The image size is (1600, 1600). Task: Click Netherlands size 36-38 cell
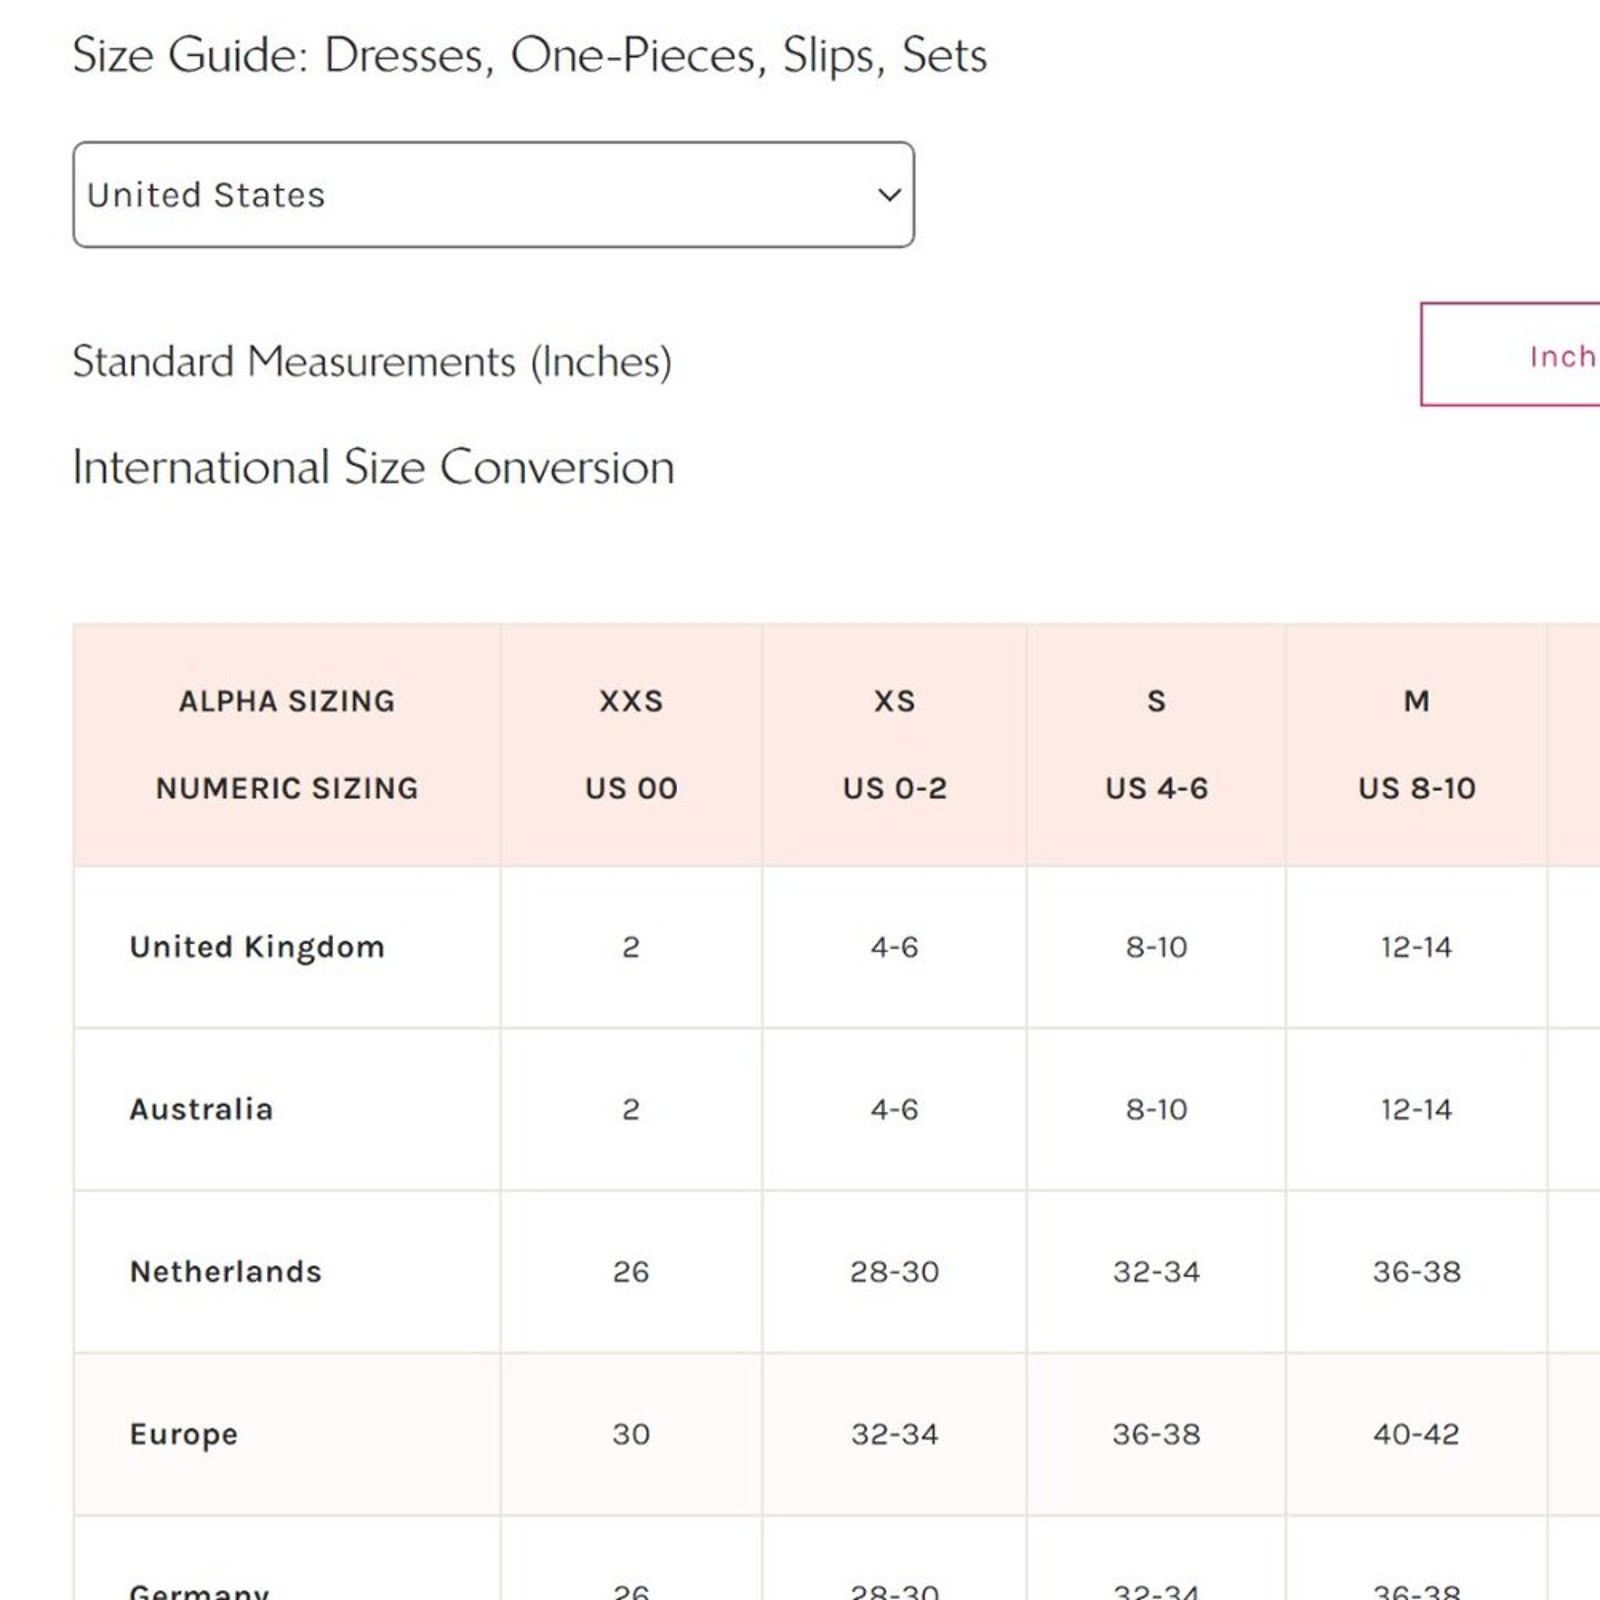point(1416,1272)
